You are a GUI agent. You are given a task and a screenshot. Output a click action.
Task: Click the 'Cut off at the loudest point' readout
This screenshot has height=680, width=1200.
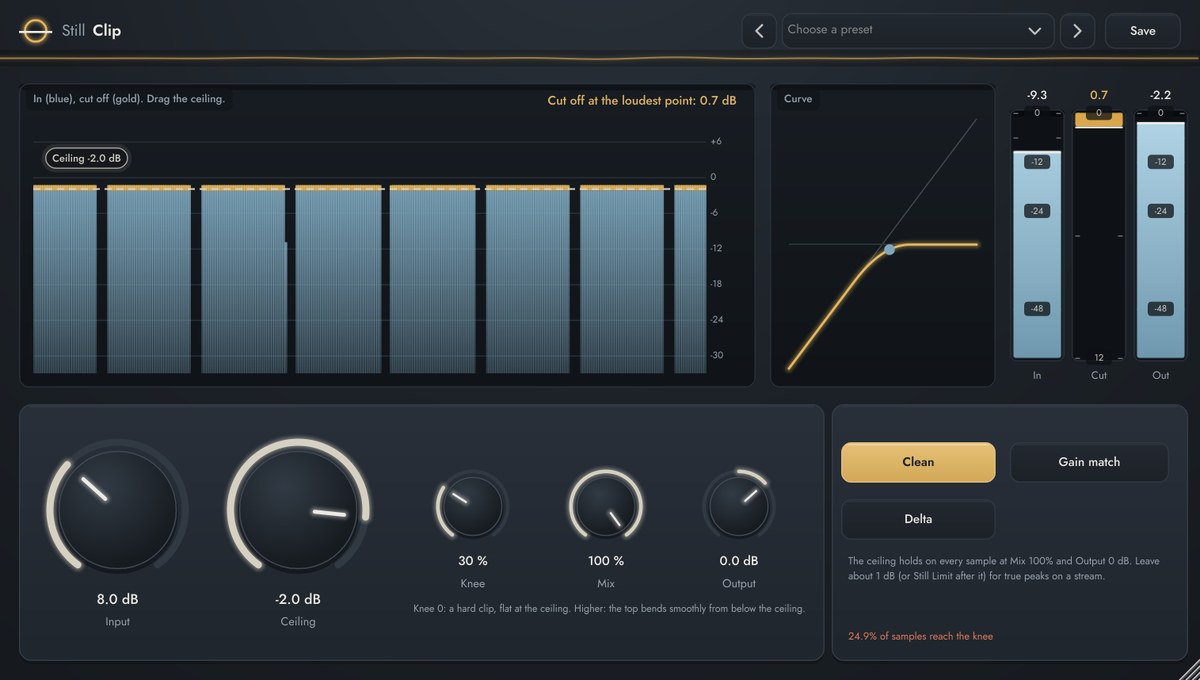pos(642,100)
